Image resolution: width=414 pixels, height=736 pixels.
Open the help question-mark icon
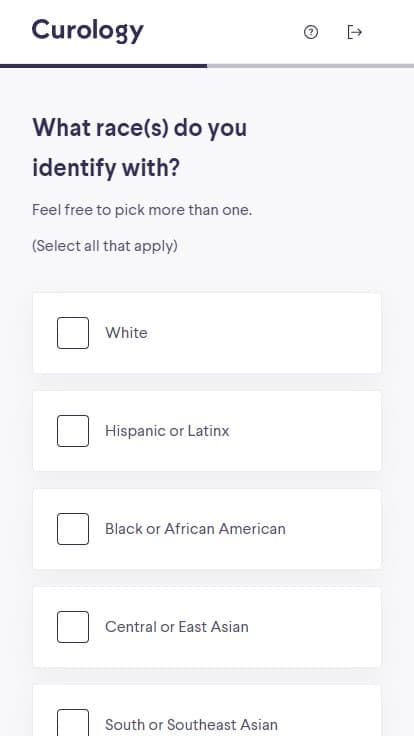click(311, 32)
